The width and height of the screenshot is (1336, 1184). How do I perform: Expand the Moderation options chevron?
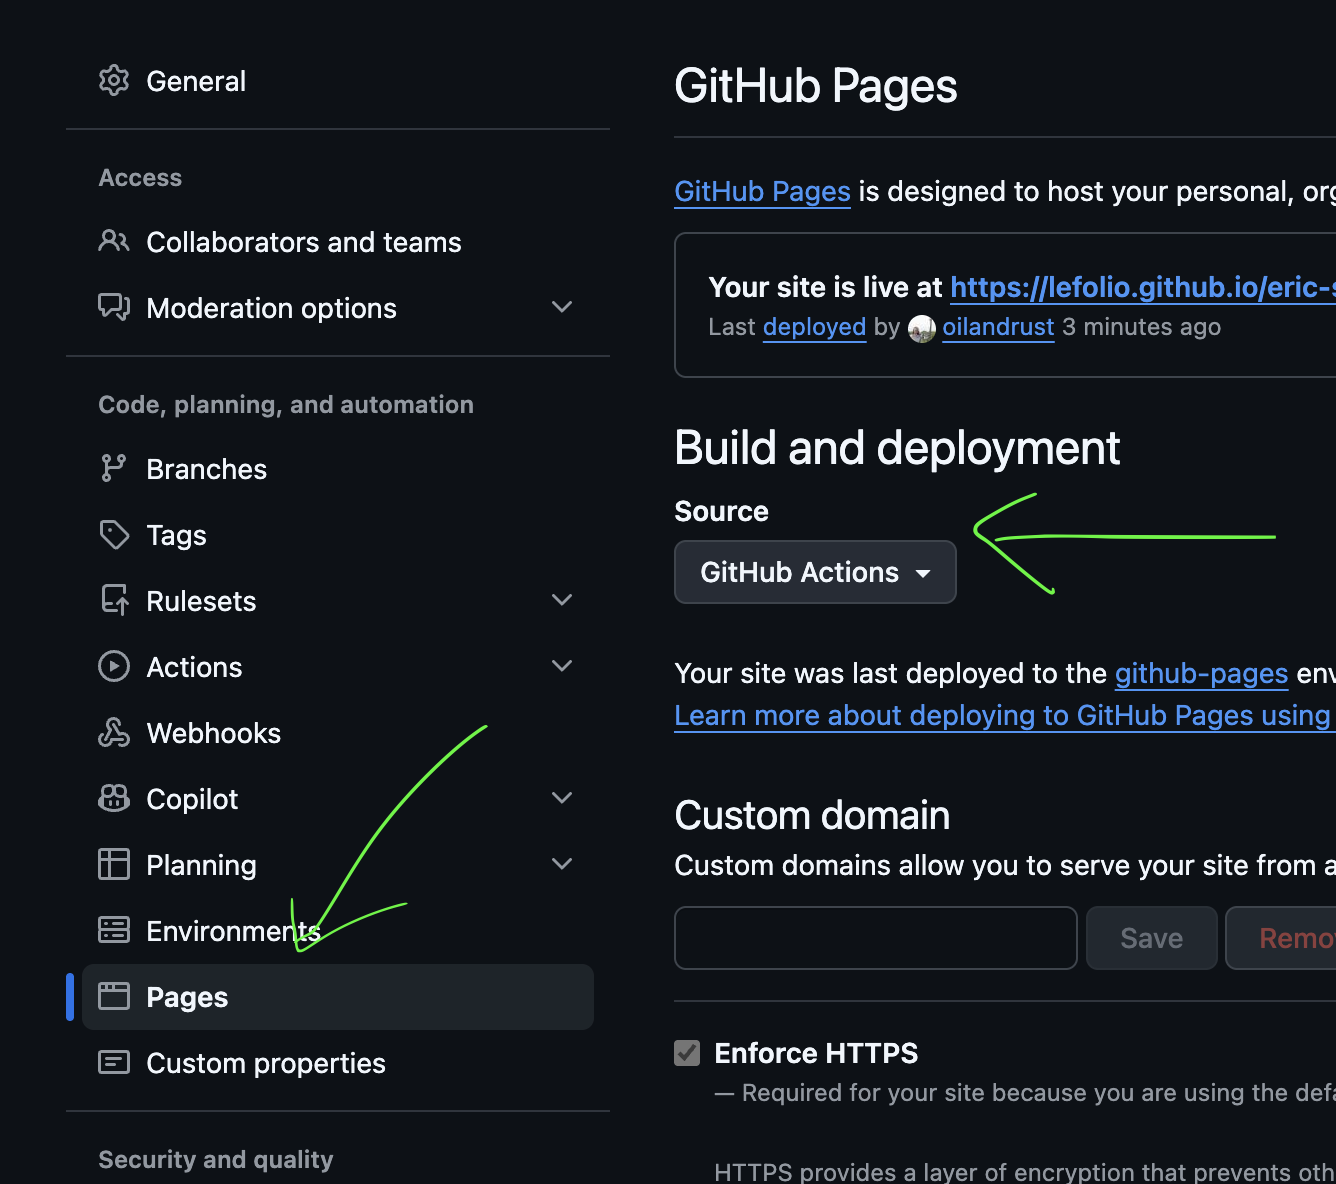[x=562, y=307]
